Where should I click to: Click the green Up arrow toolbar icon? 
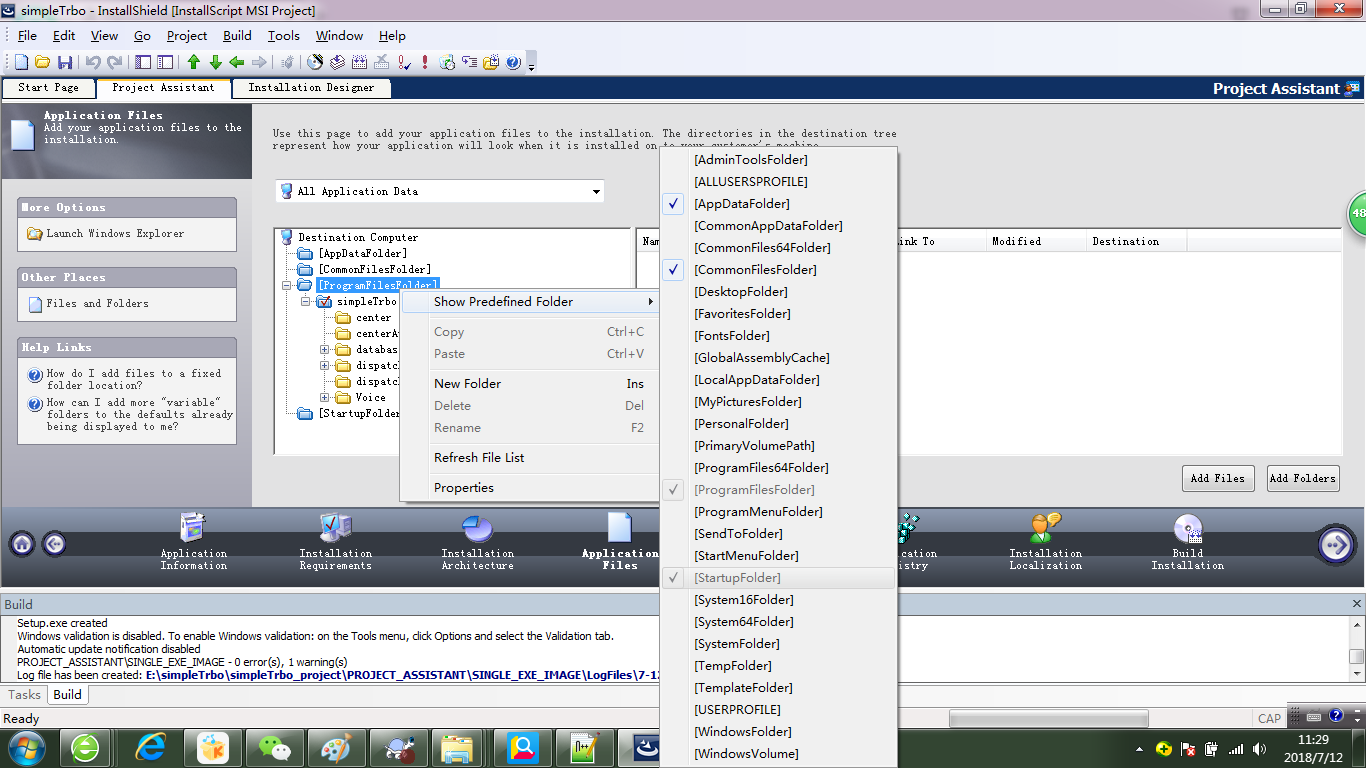[194, 62]
